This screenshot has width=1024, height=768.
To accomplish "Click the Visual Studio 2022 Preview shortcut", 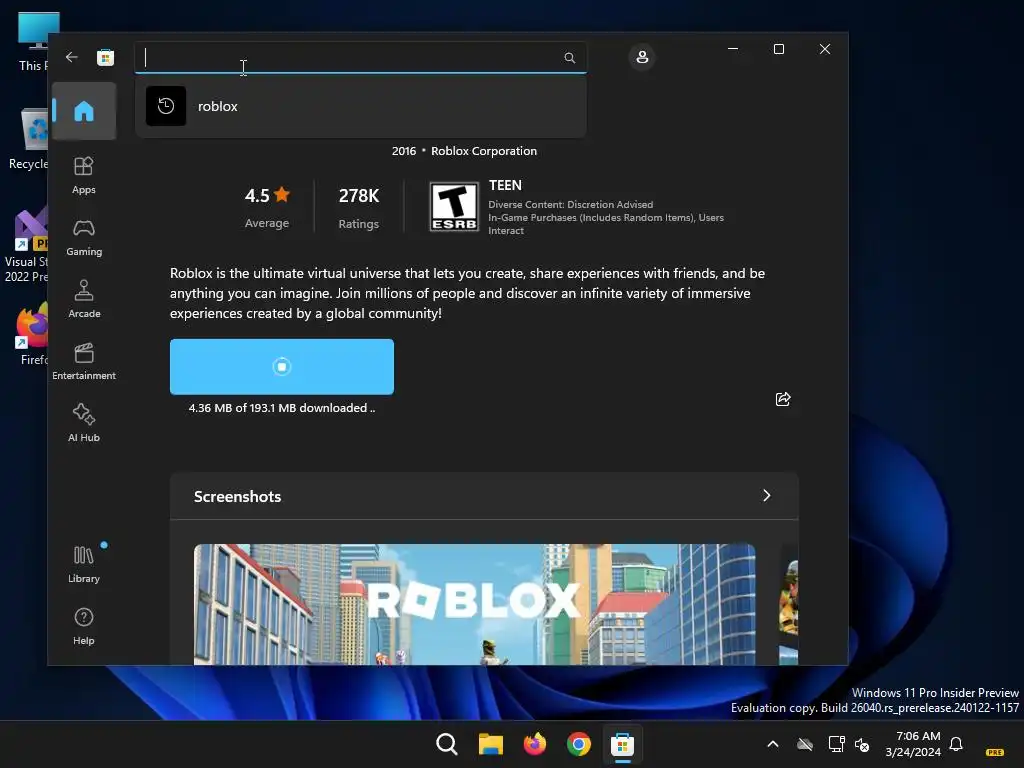I will click(27, 245).
